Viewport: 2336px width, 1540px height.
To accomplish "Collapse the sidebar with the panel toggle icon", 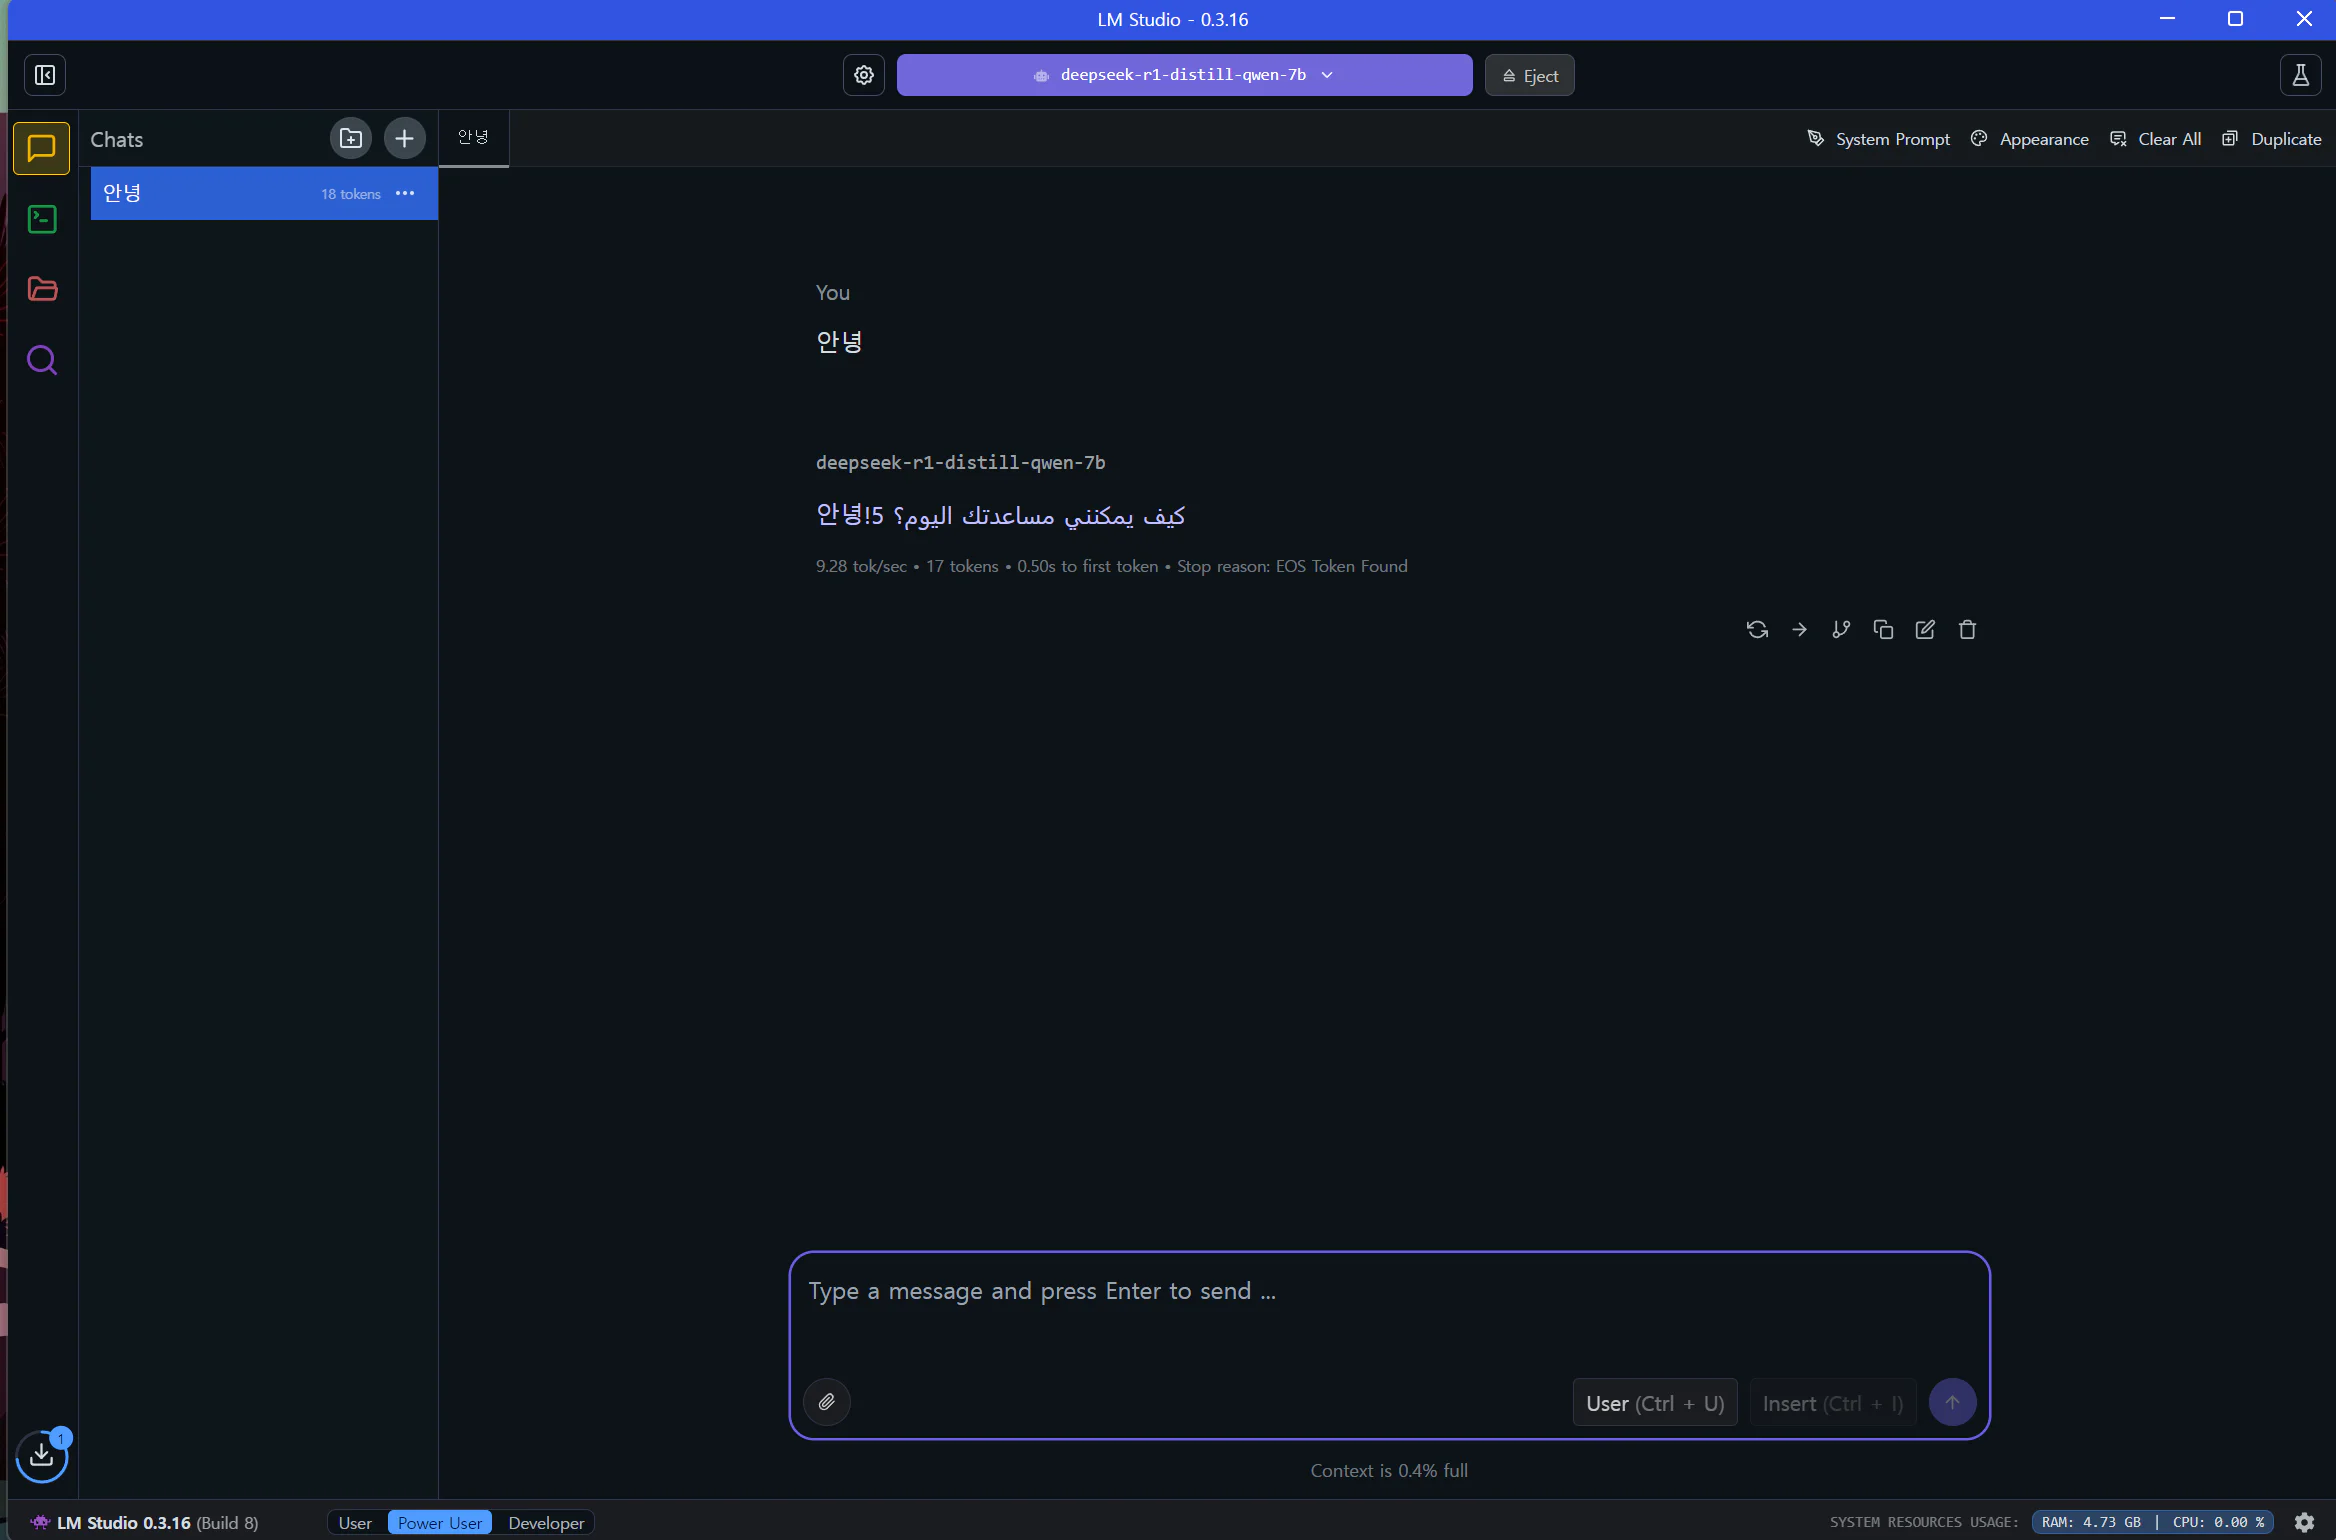I will click(x=45, y=75).
